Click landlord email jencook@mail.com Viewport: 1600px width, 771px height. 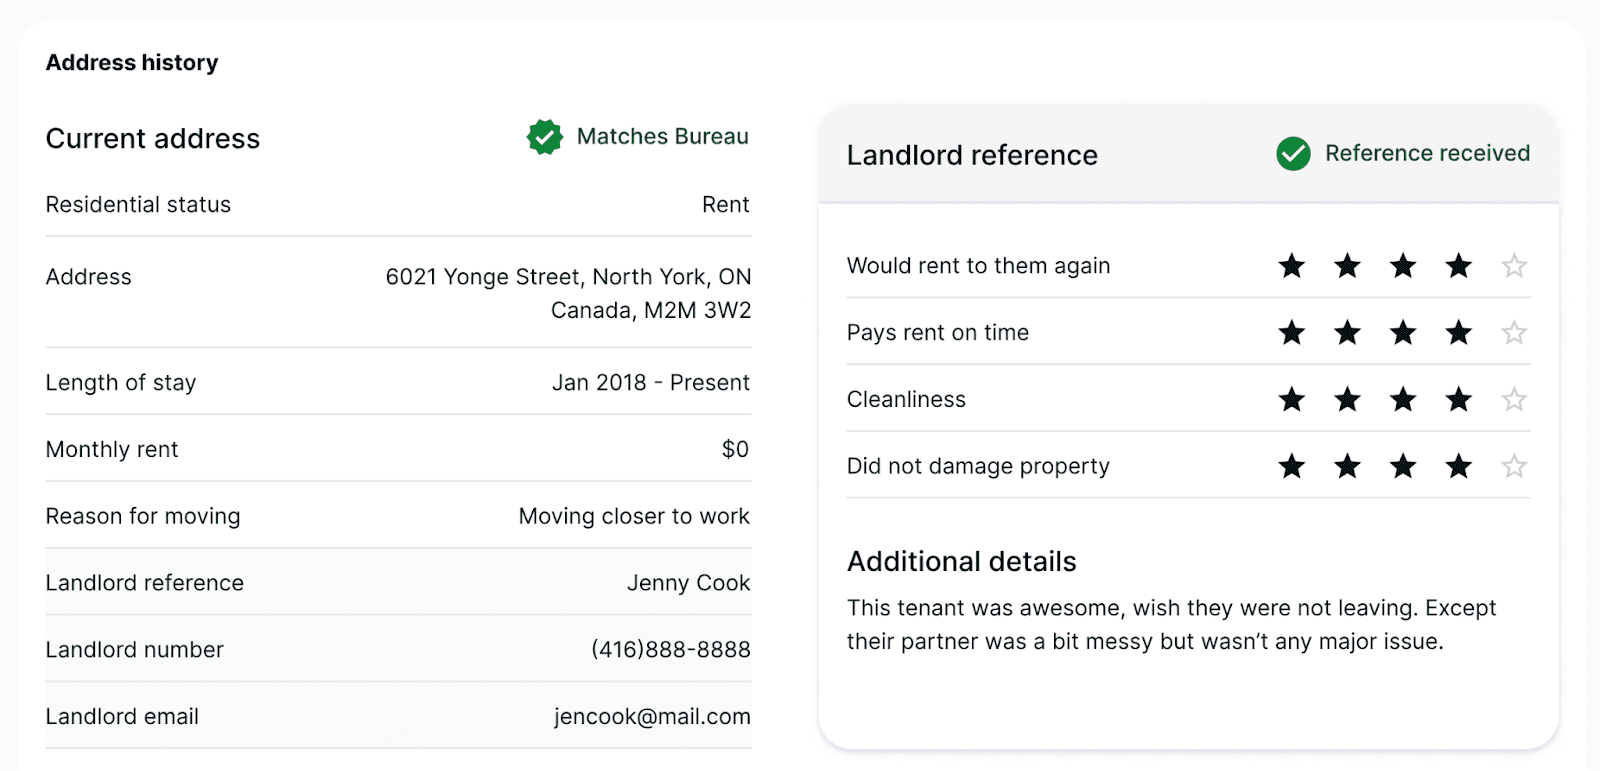pyautogui.click(x=652, y=717)
